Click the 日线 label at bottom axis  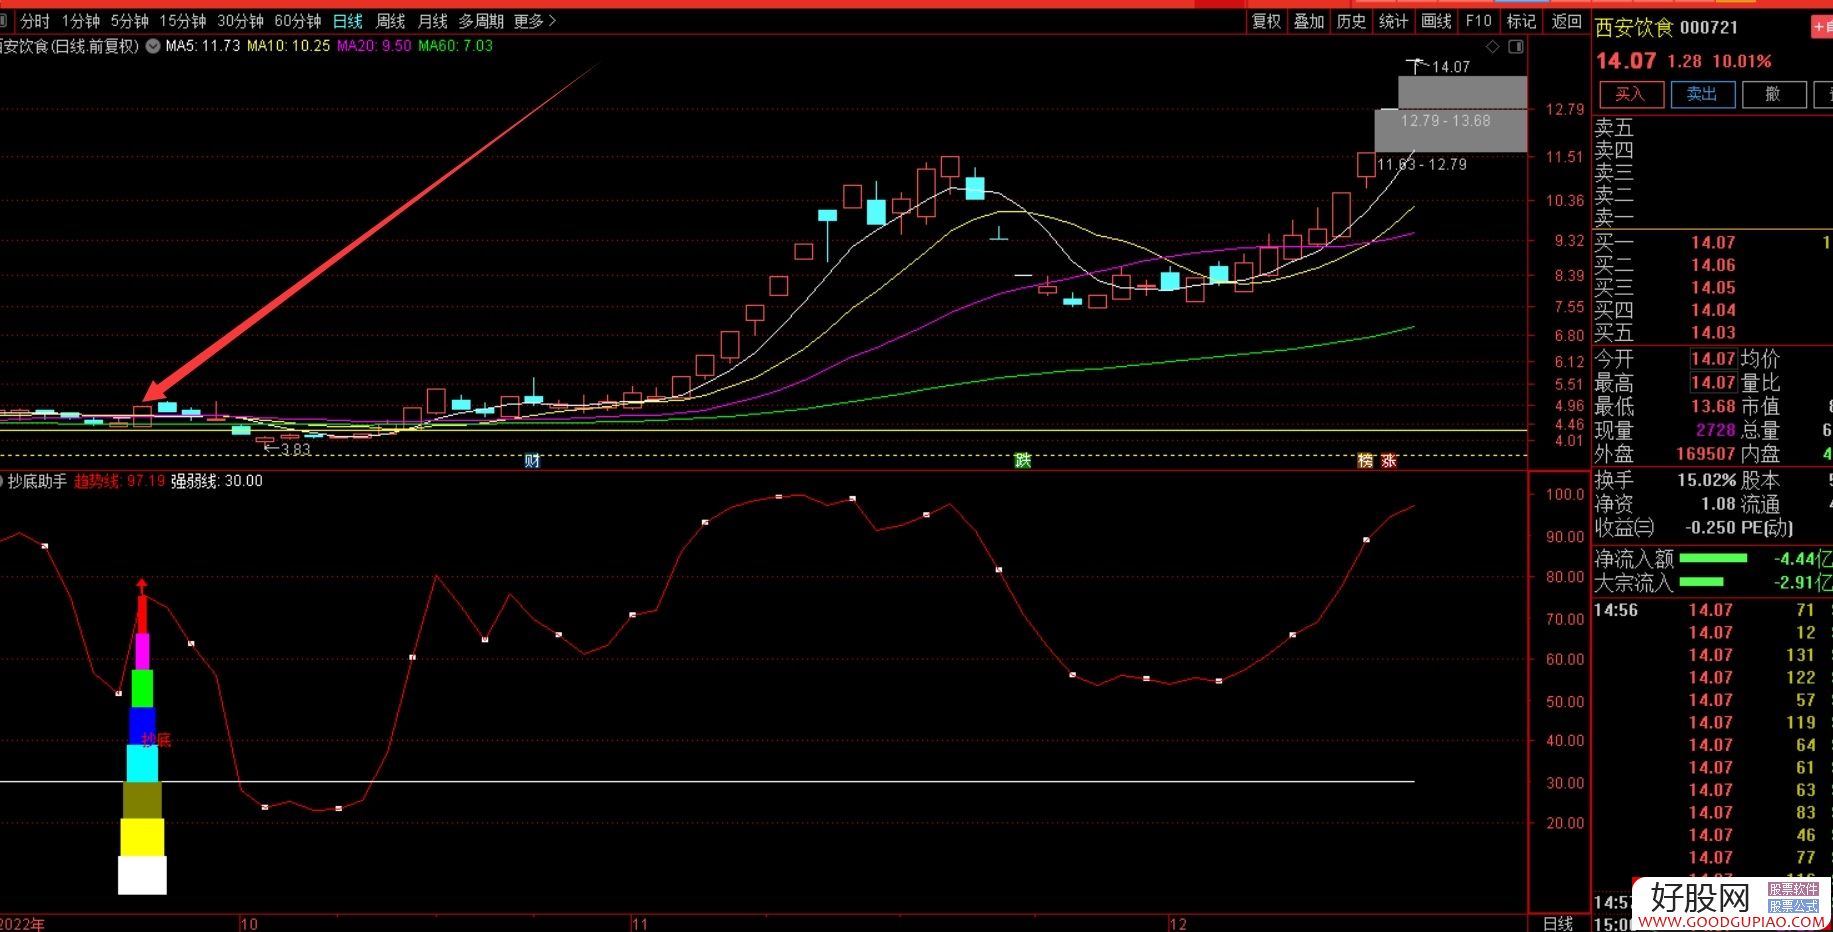[x=1558, y=924]
